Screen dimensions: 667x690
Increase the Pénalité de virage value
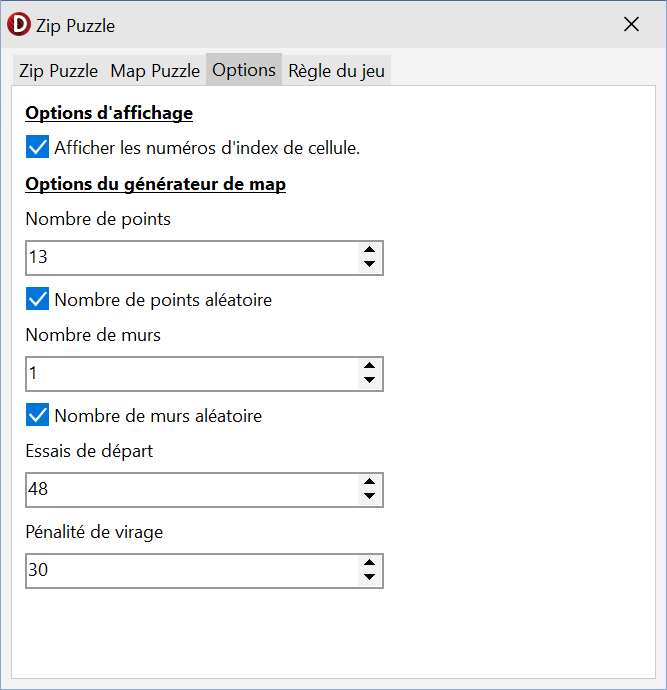370,563
